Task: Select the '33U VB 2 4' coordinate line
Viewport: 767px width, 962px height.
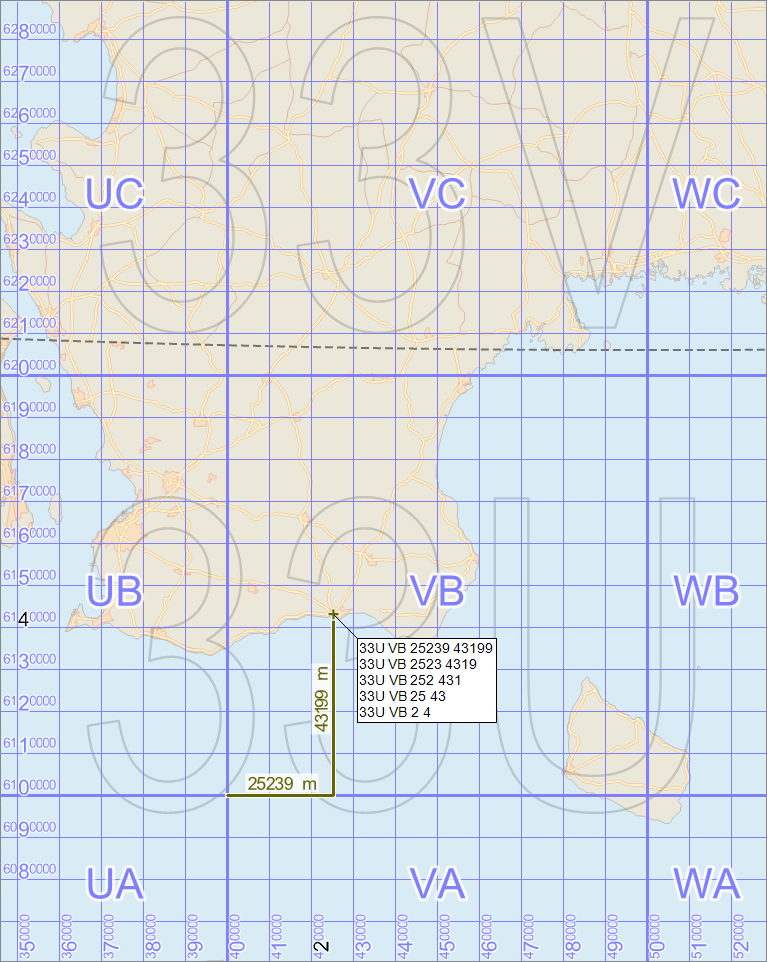Action: tap(395, 712)
